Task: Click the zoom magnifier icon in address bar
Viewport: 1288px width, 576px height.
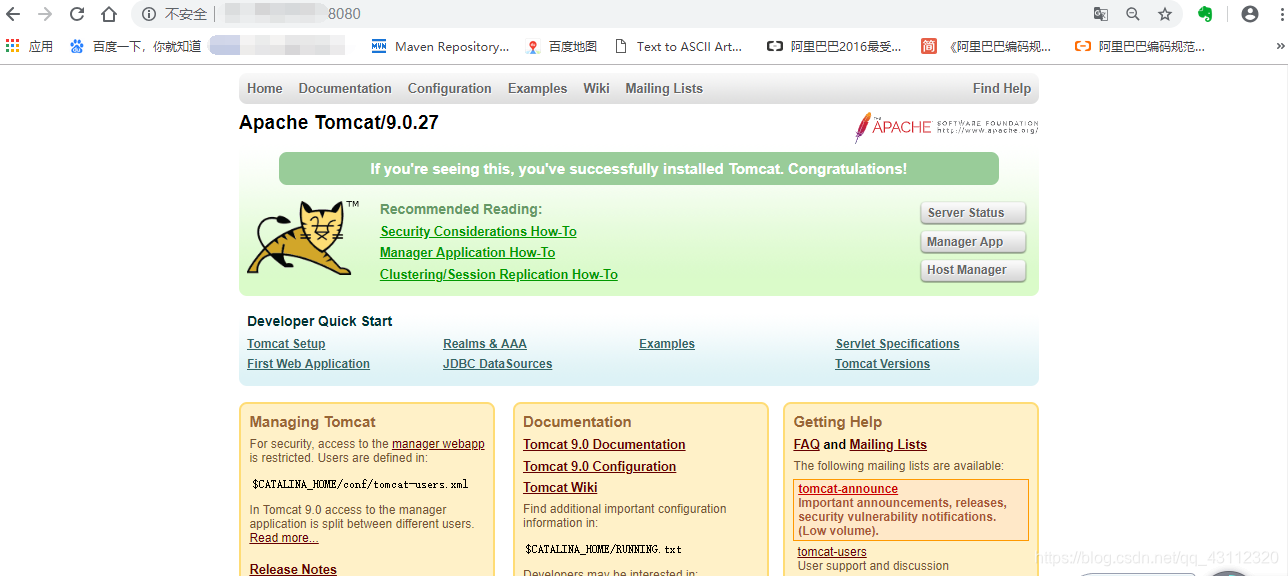Action: pyautogui.click(x=1133, y=14)
